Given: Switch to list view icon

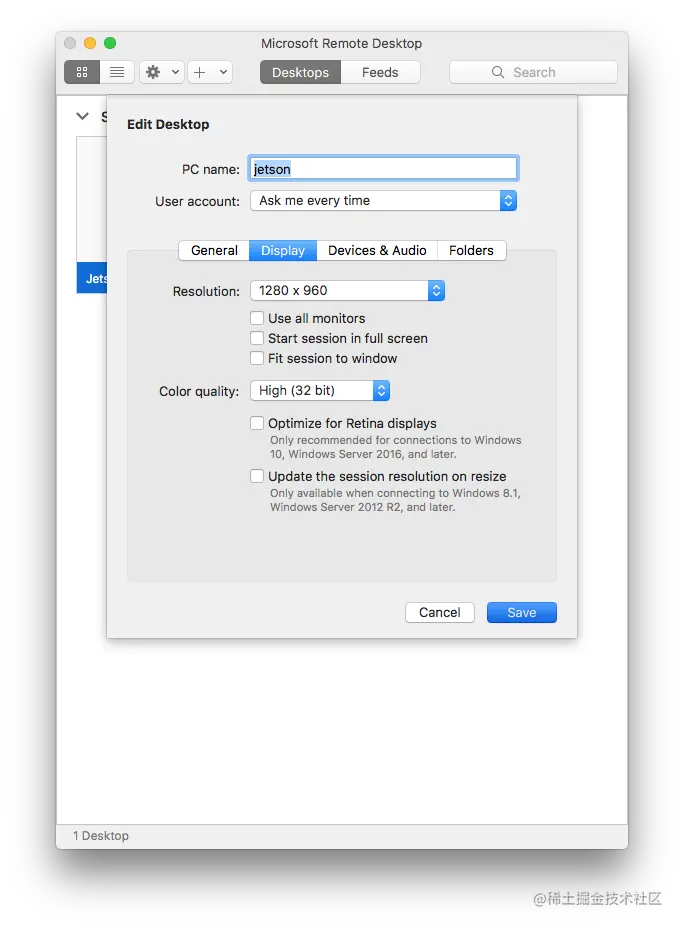Looking at the screenshot, I should pos(117,72).
